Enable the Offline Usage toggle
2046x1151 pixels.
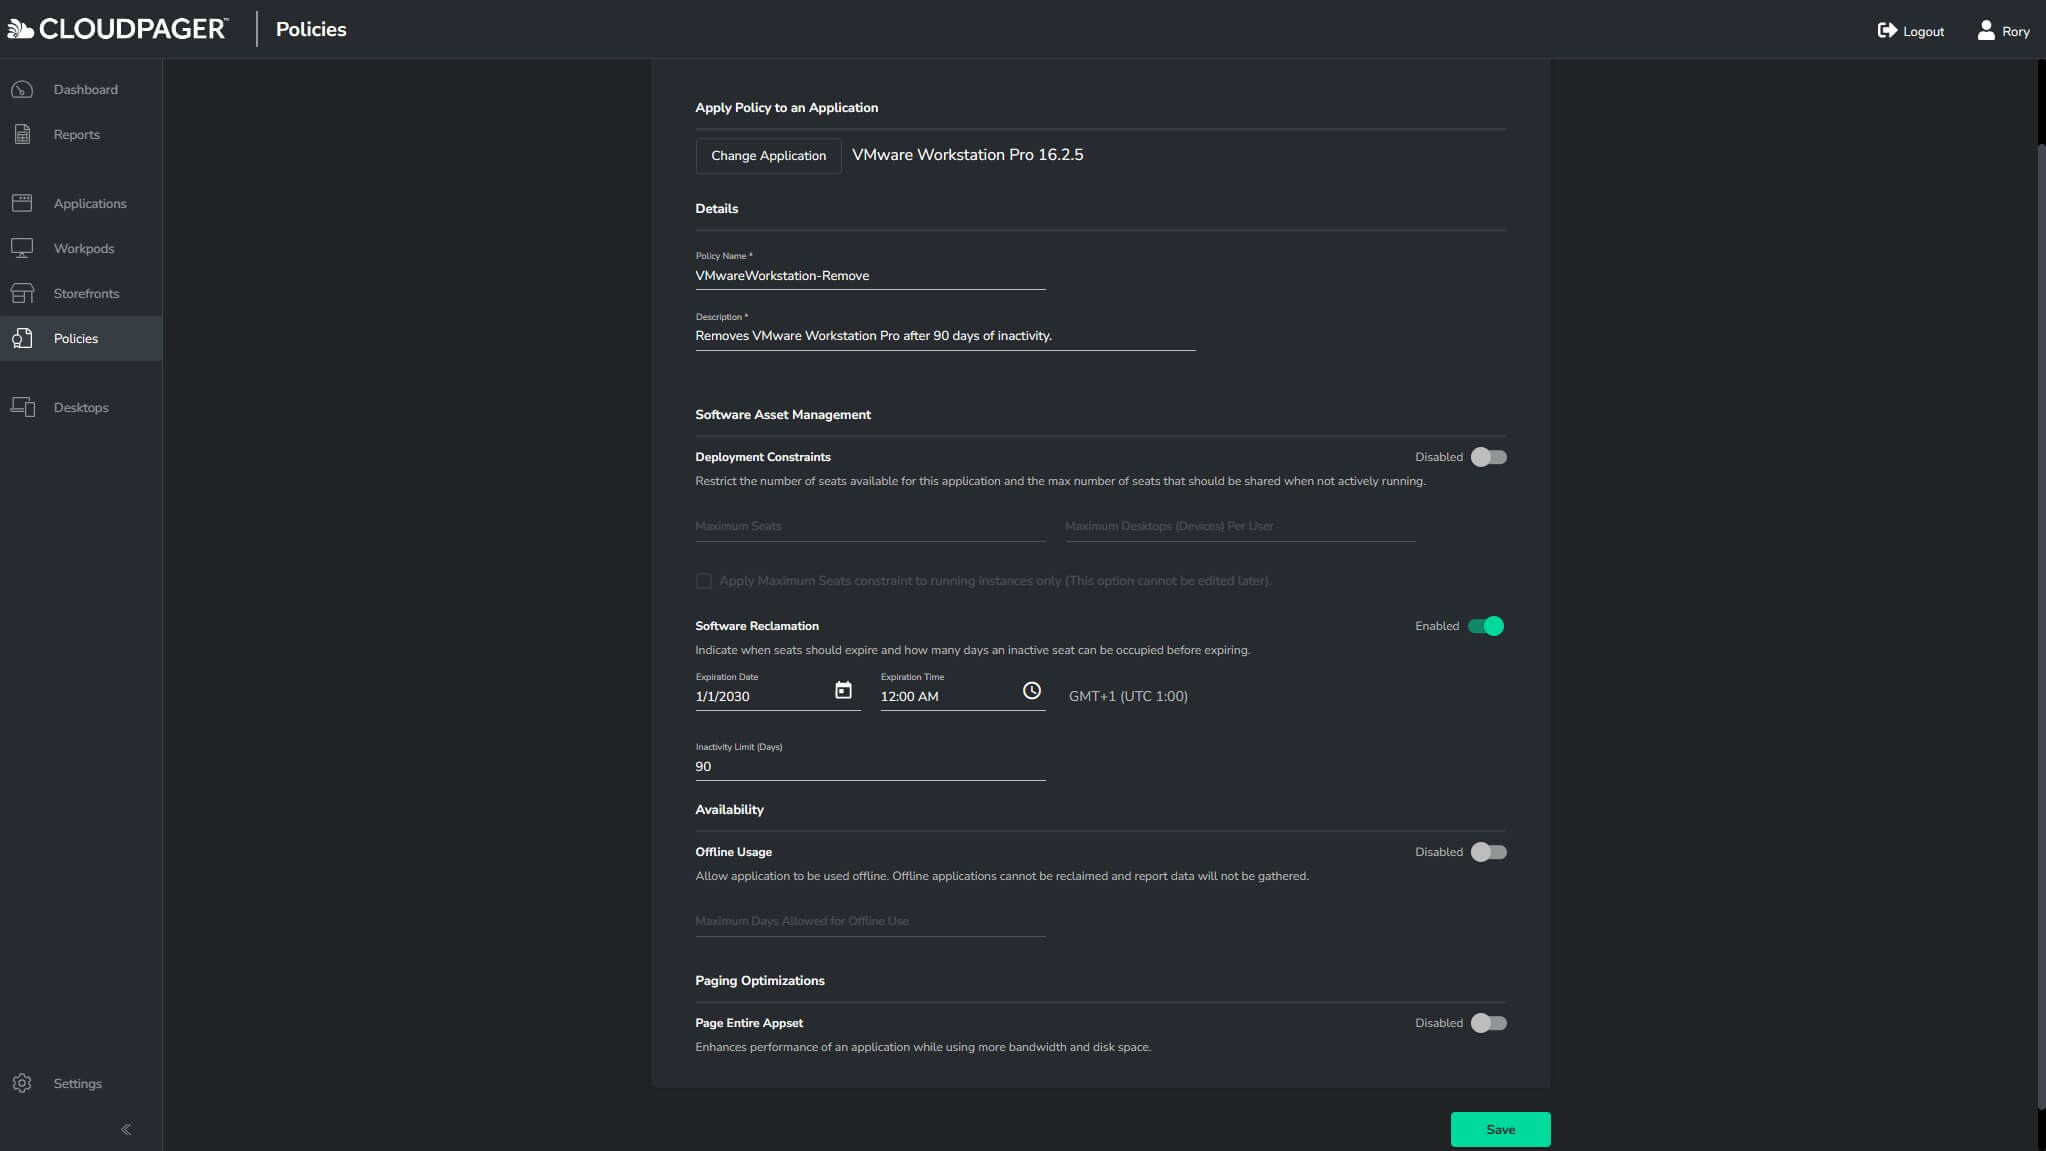[1488, 852]
